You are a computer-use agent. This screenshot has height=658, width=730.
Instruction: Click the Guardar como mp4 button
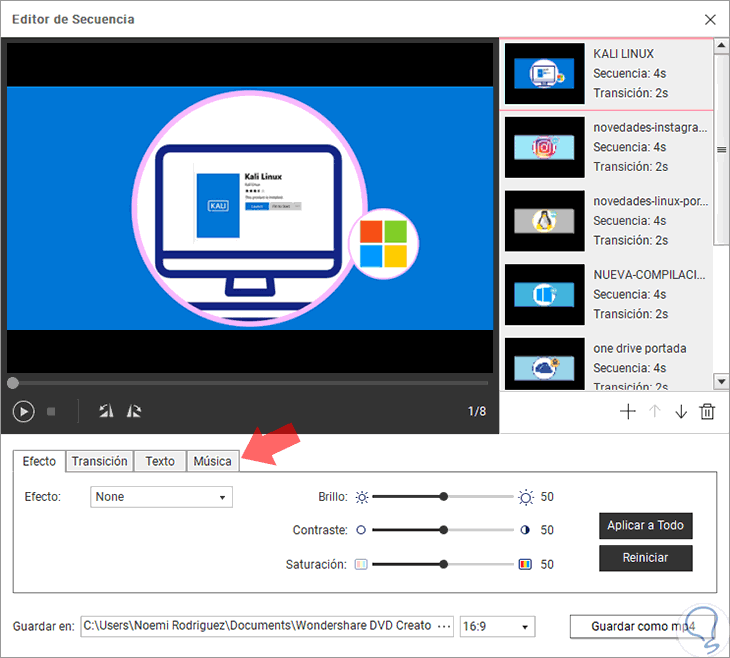coord(643,626)
